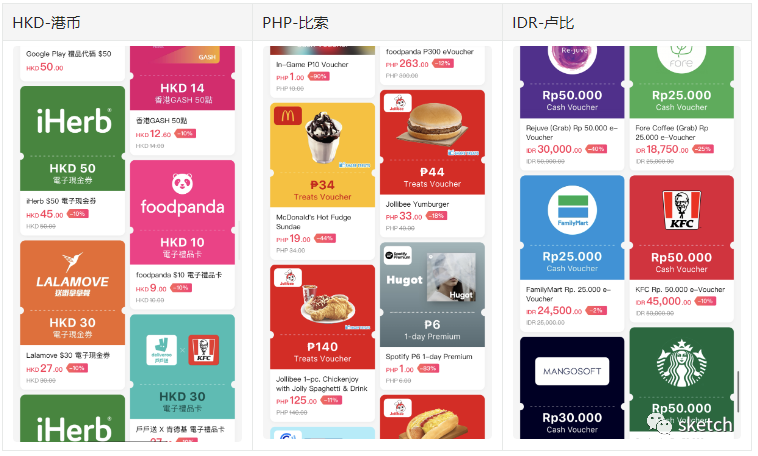Select the Mangosoft logo badge
The image size is (758, 456).
572,371
